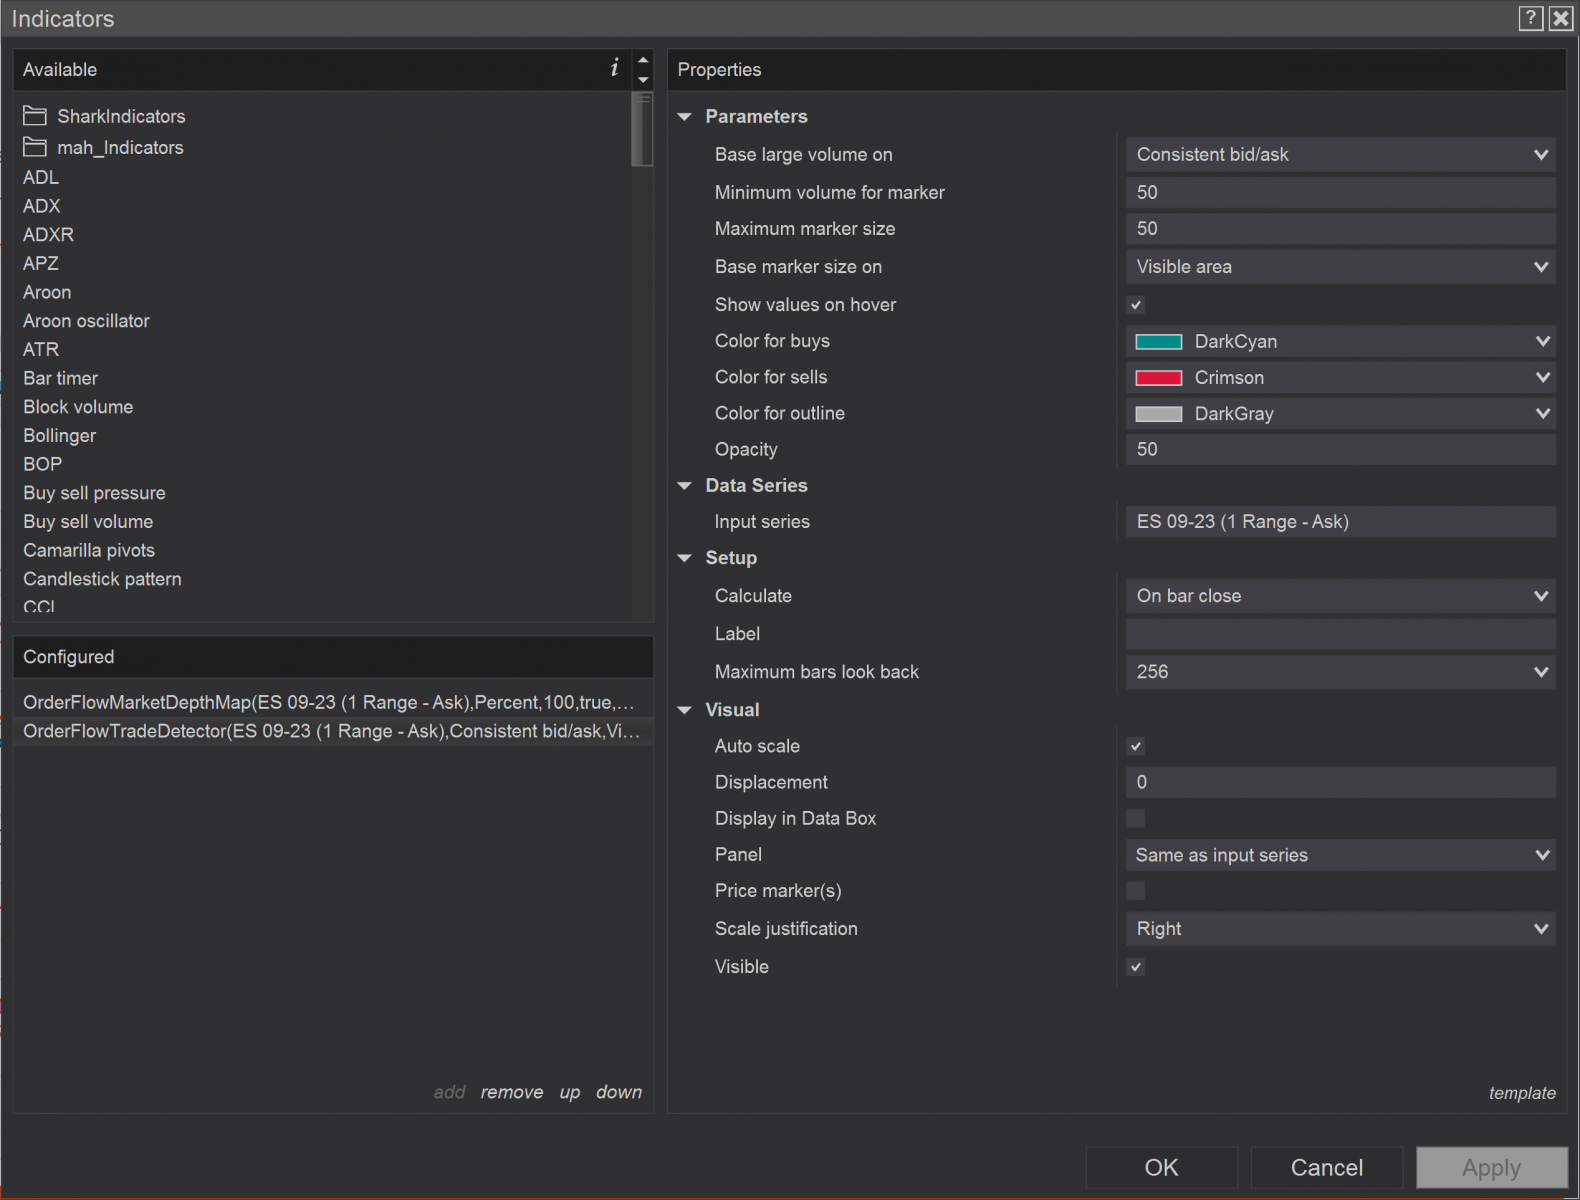Open the Base large volume on dropdown

1340,155
